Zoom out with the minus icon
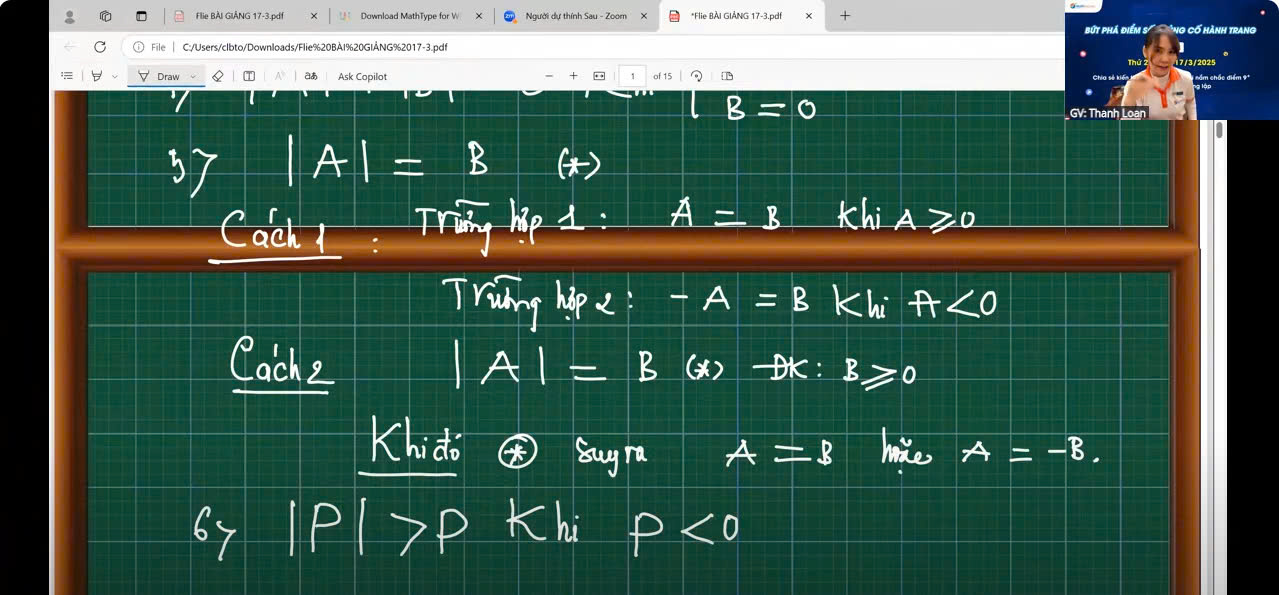Viewport: 1279px width, 595px height. (548, 76)
